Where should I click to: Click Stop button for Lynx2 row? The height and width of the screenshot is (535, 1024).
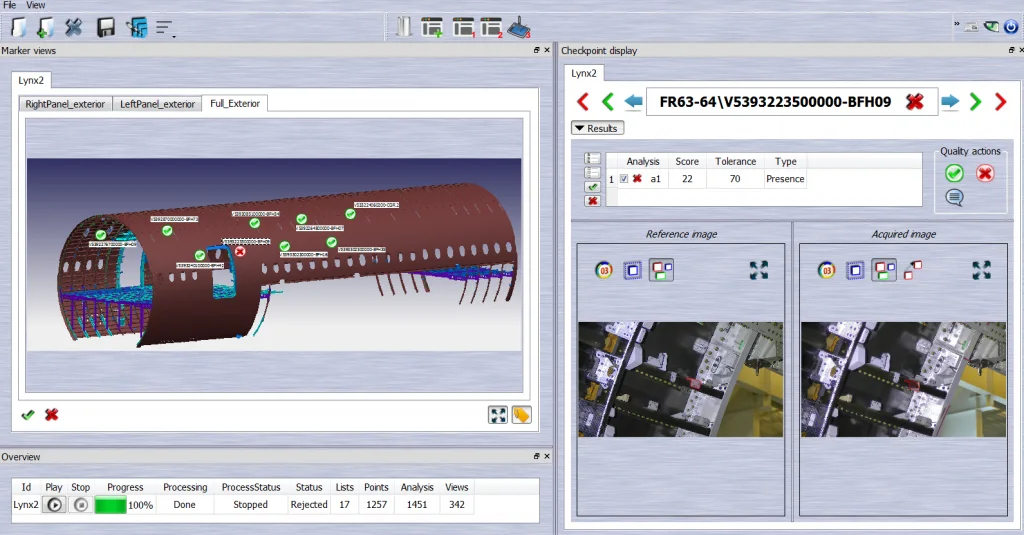pyautogui.click(x=80, y=505)
